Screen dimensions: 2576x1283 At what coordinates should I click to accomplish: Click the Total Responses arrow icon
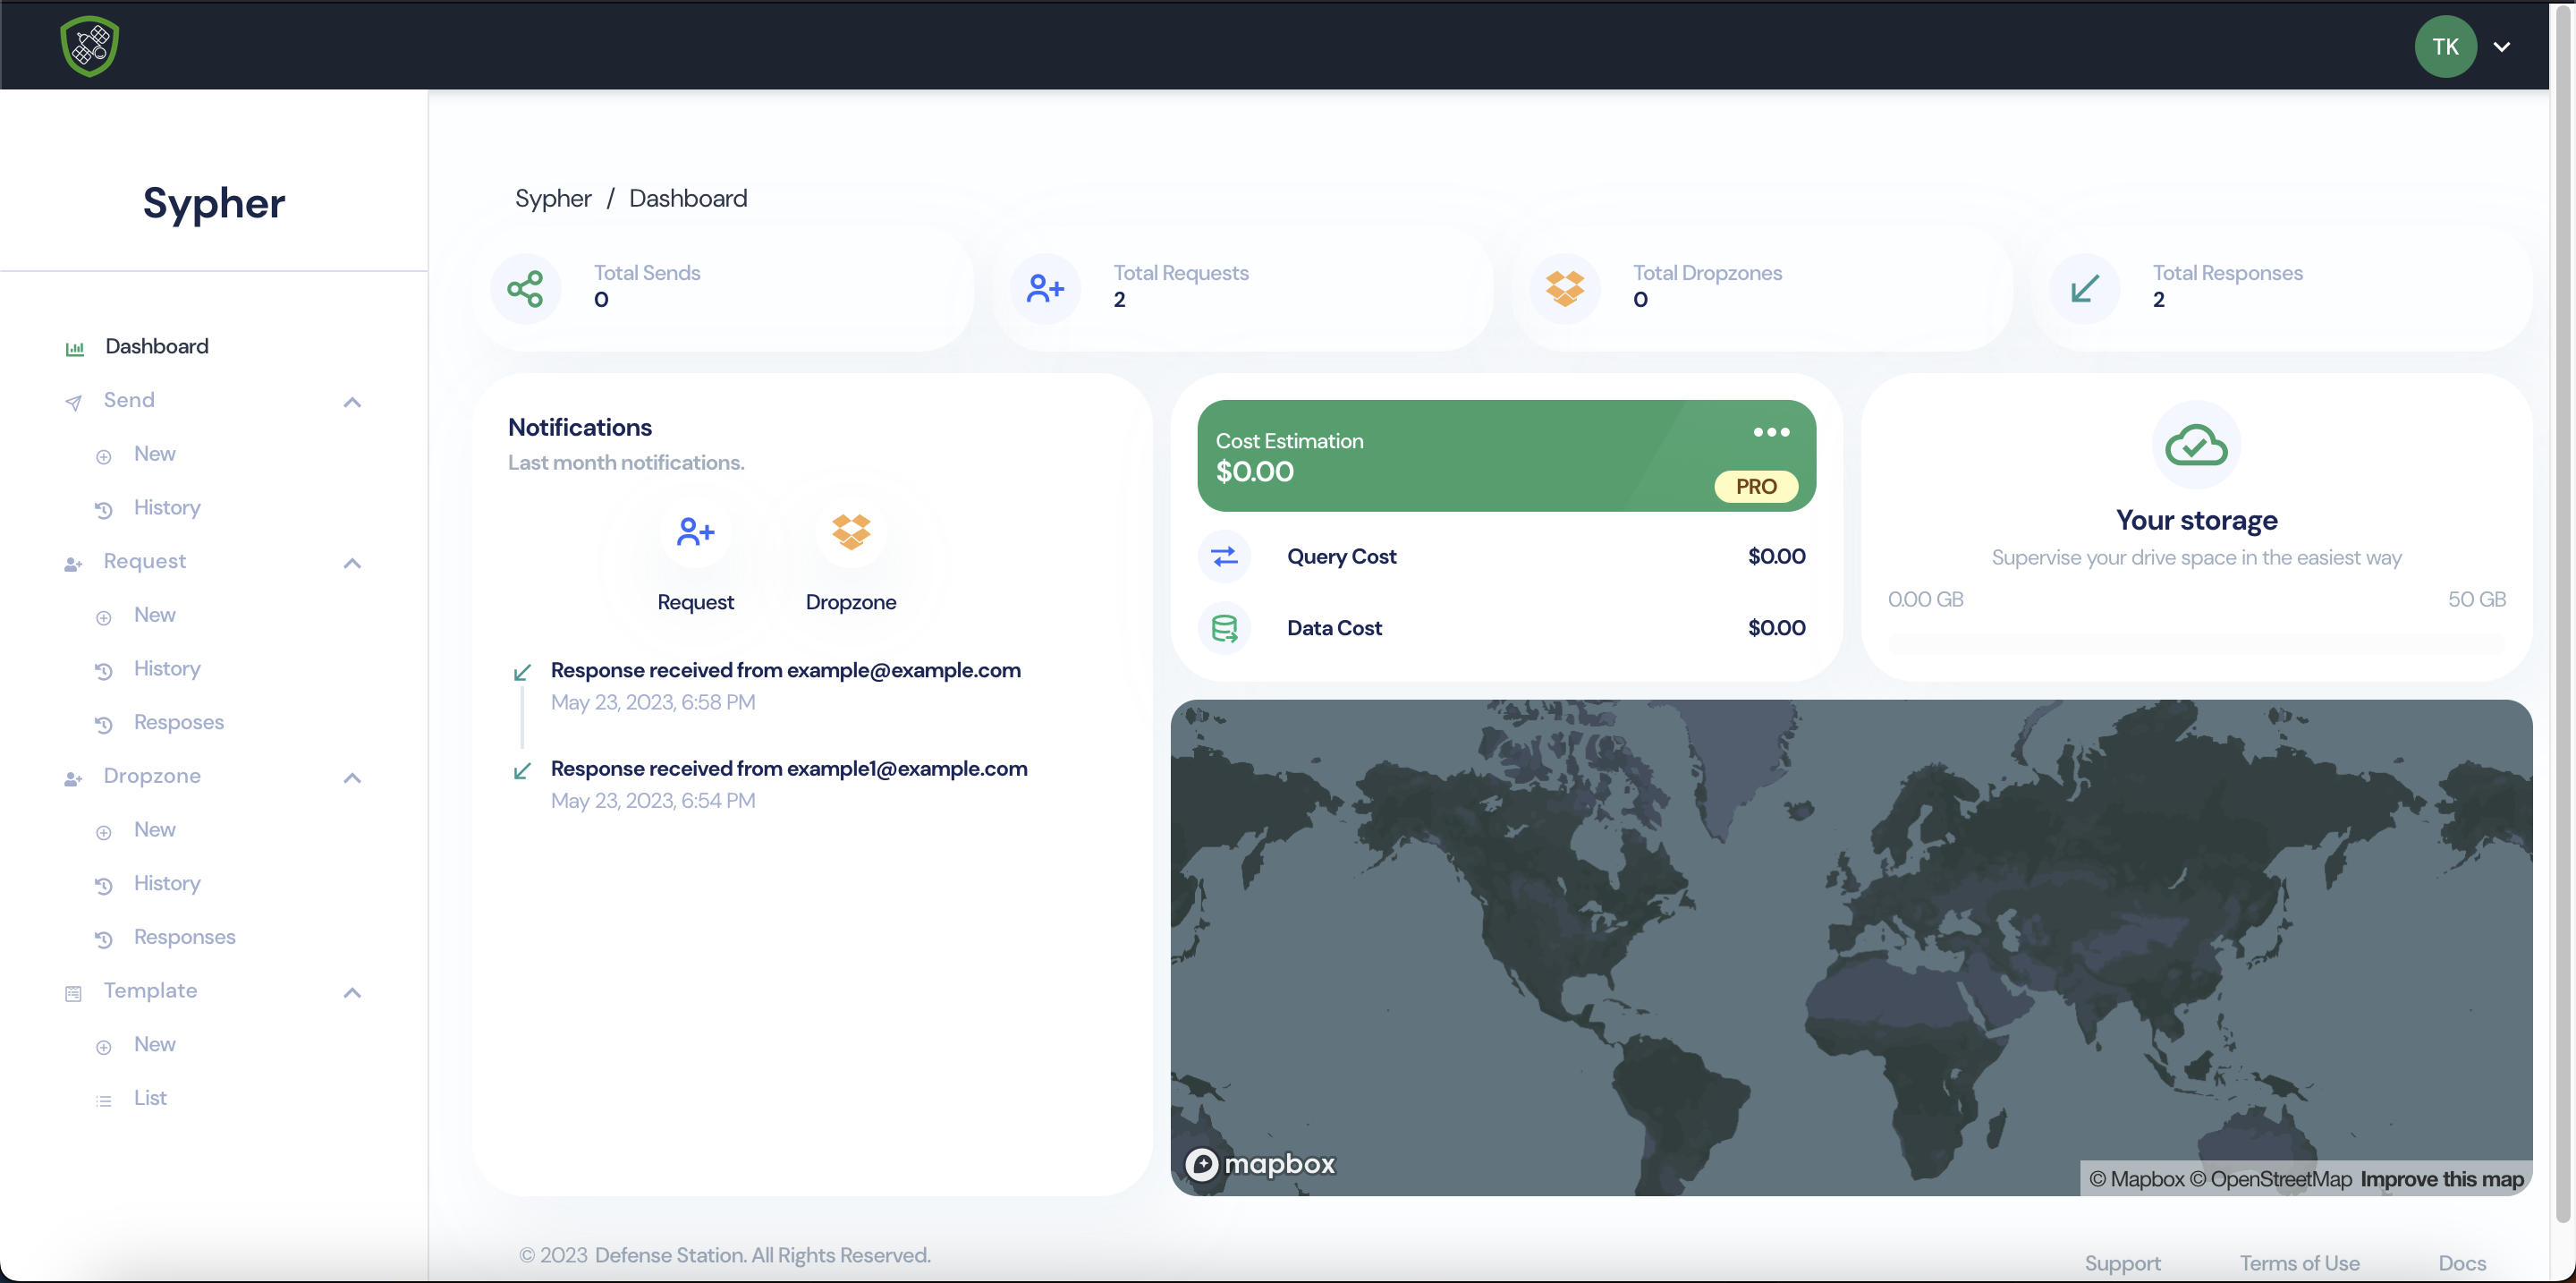2085,289
